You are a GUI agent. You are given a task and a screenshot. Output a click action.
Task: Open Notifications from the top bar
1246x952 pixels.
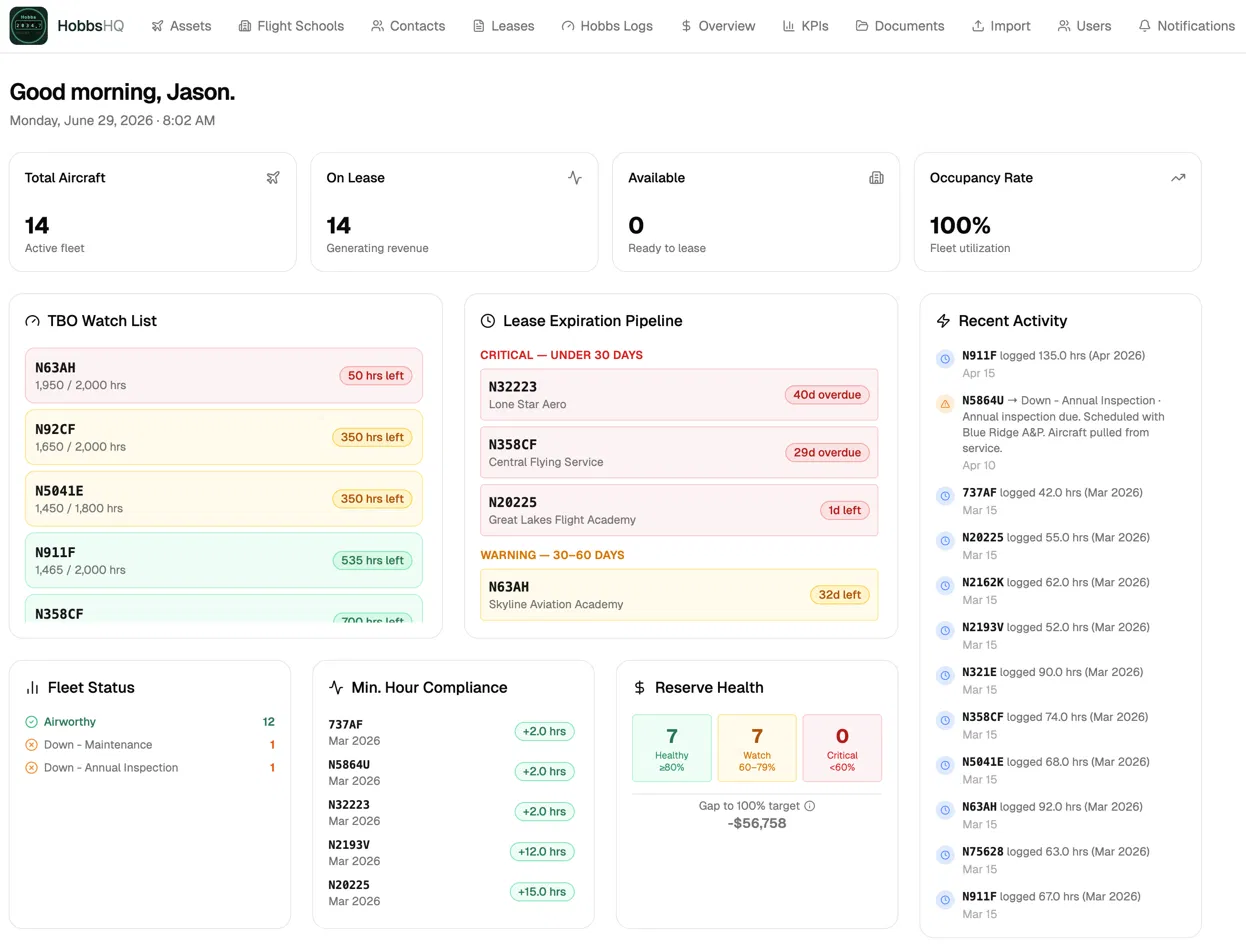[x=1186, y=26]
